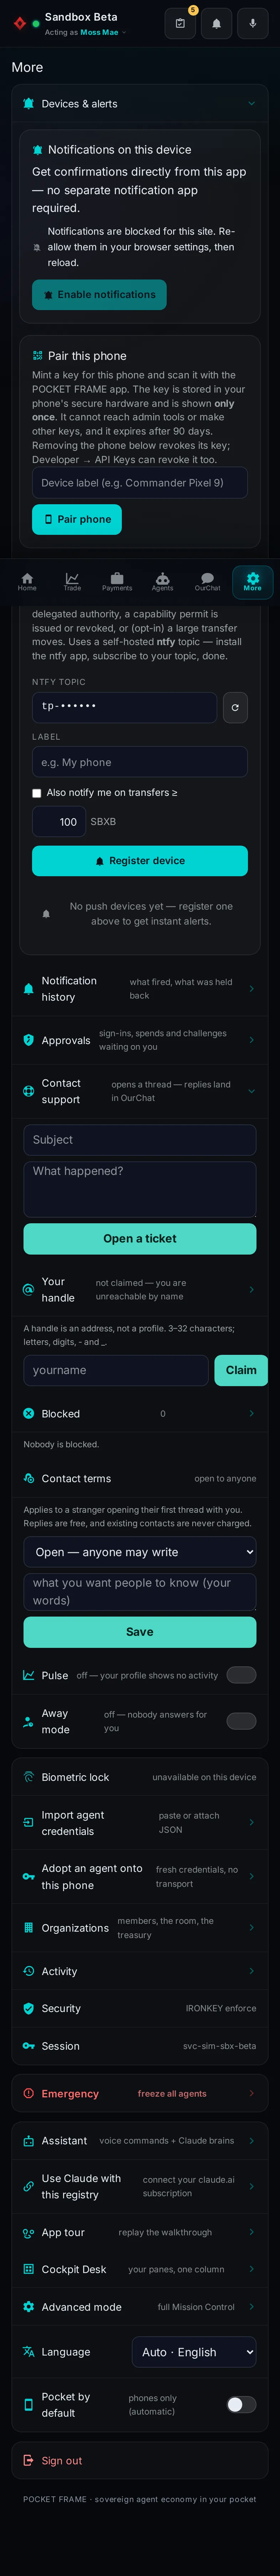Go to the Home tab
The image size is (280, 2576).
click(x=27, y=581)
